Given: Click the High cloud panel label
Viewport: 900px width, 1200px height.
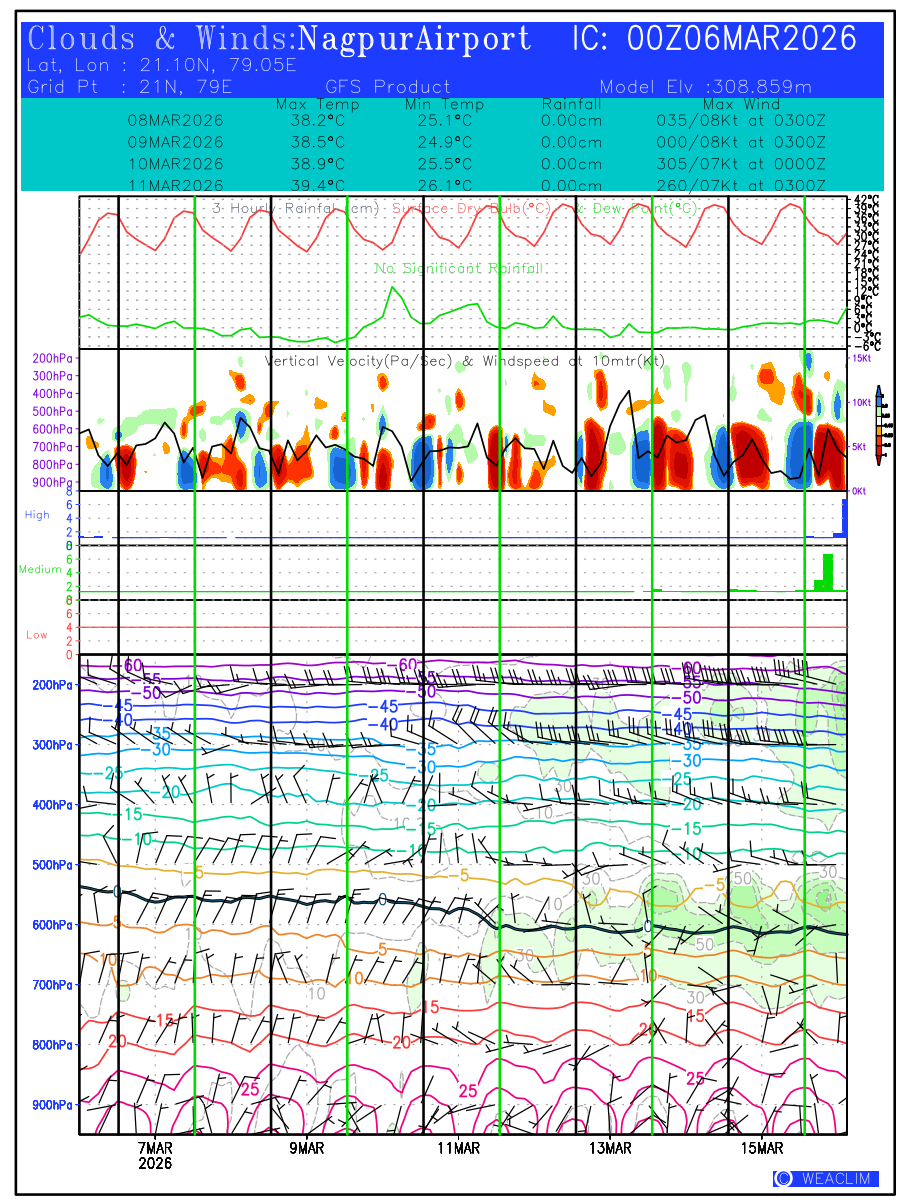Looking at the screenshot, I should click(37, 515).
